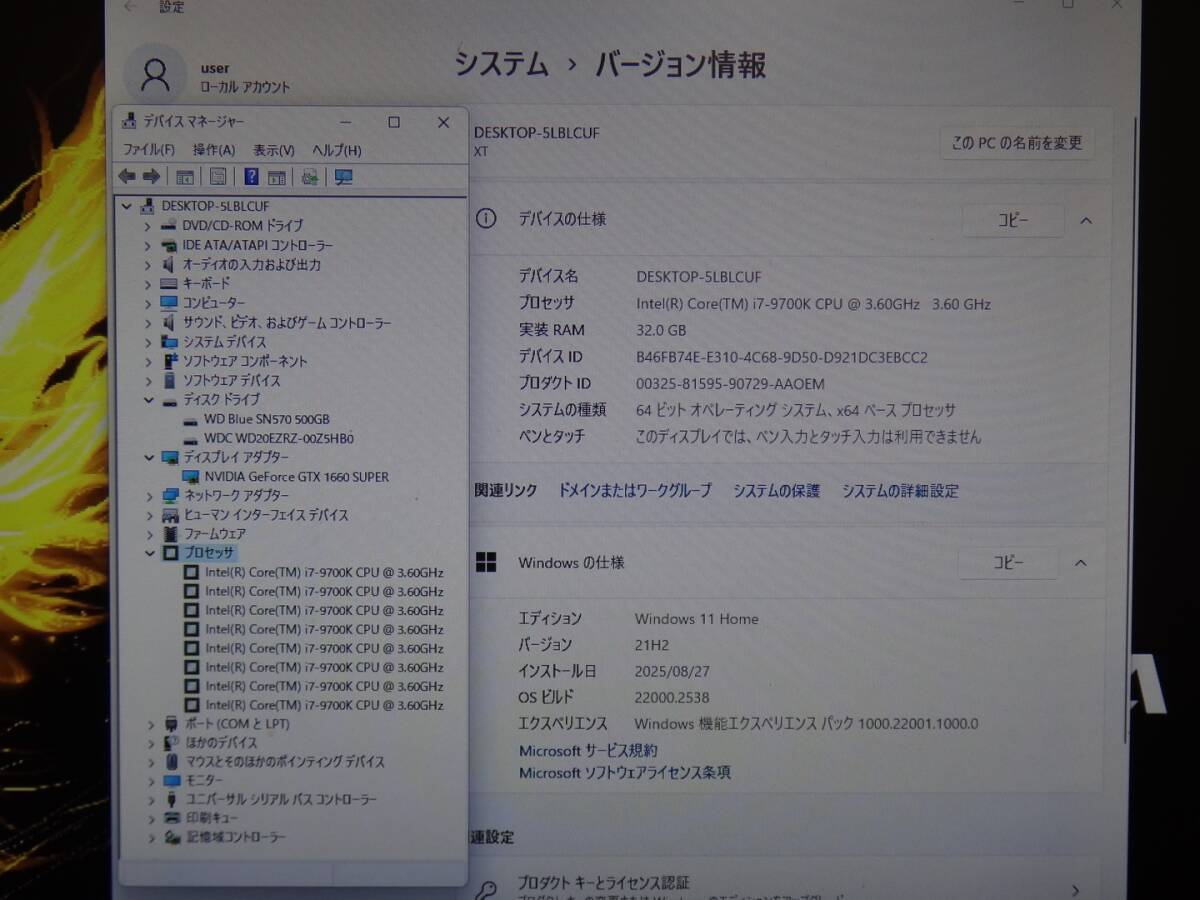Screen dimensions: 1200x900
Task: Click the blue help icon in Device Manager toolbar
Action: 251,177
